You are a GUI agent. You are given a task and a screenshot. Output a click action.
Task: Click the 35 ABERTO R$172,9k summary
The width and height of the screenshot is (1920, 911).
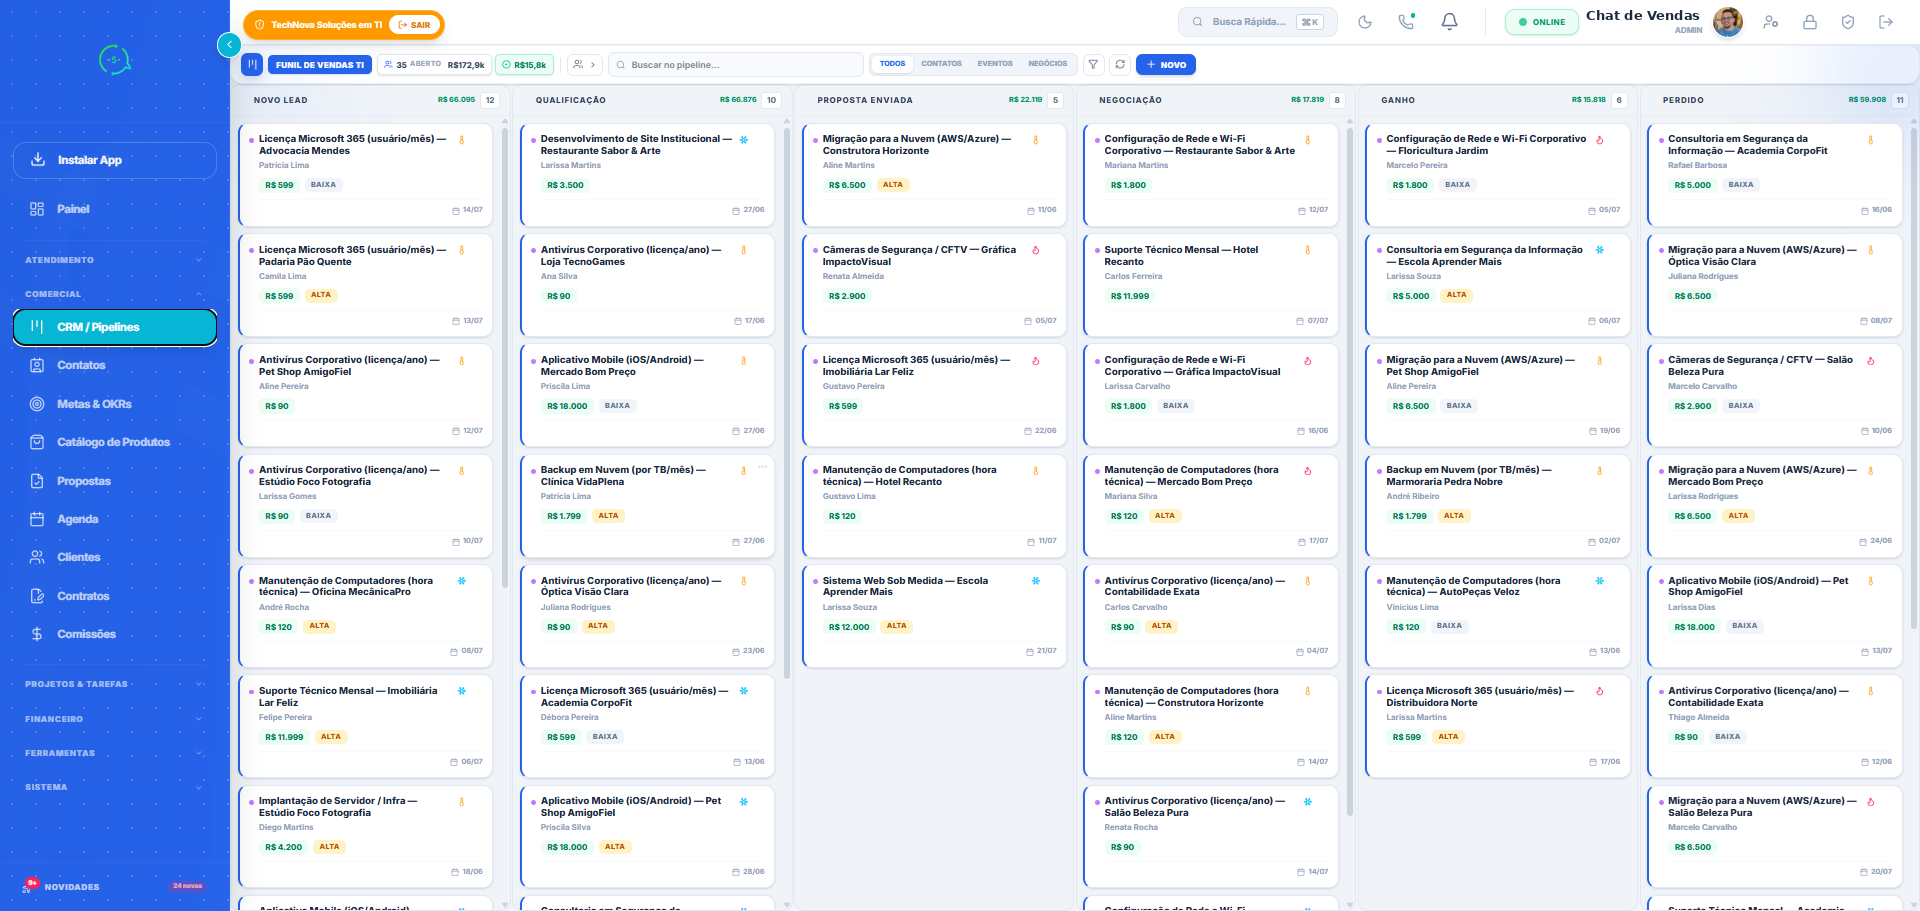pos(434,65)
